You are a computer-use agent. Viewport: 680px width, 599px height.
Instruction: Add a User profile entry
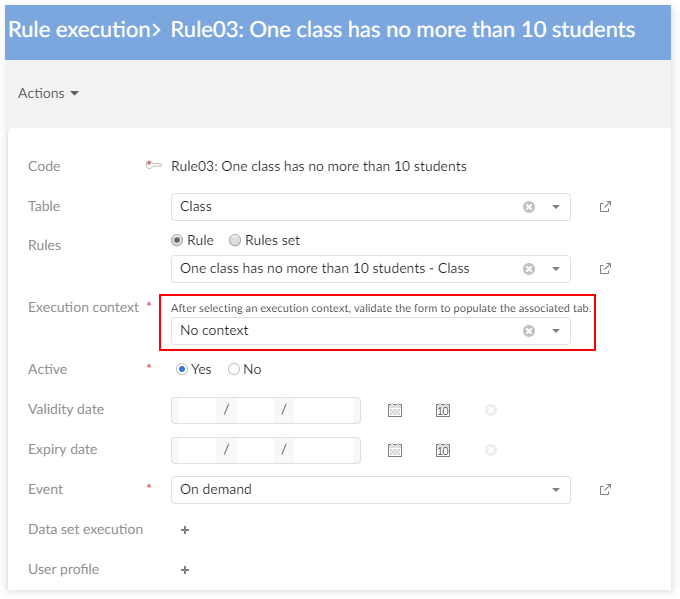click(x=185, y=570)
